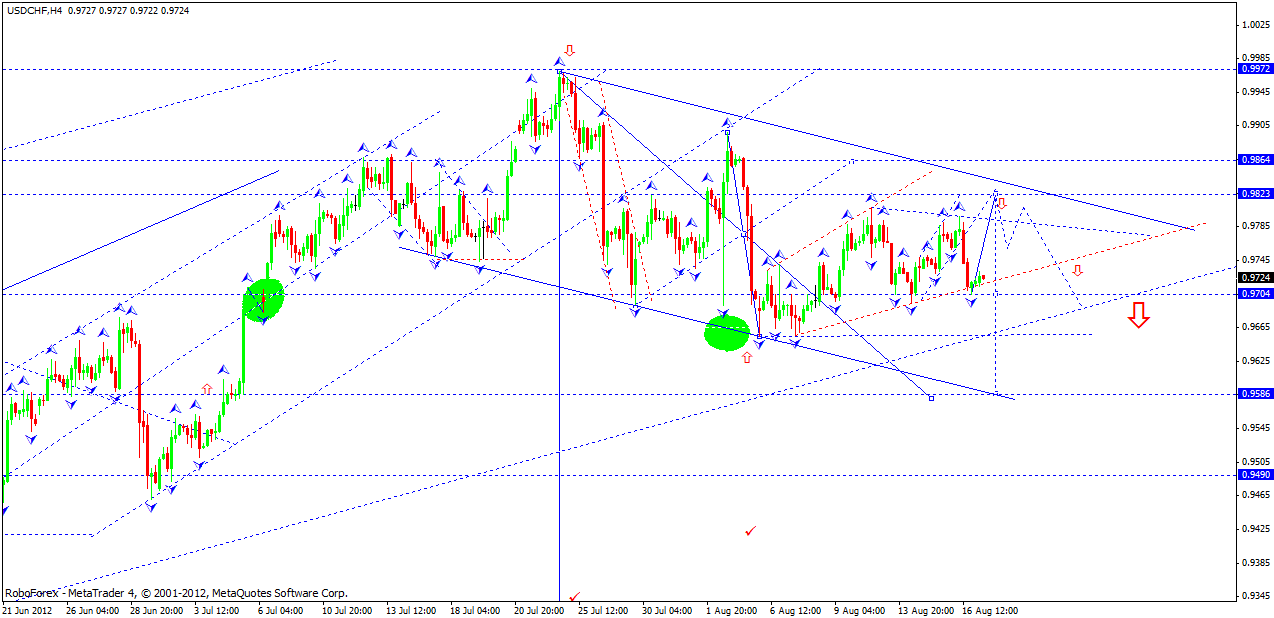The height and width of the screenshot is (618, 1274).
Task: Click the 30 Jul 04:00 time label
Action: (666, 610)
